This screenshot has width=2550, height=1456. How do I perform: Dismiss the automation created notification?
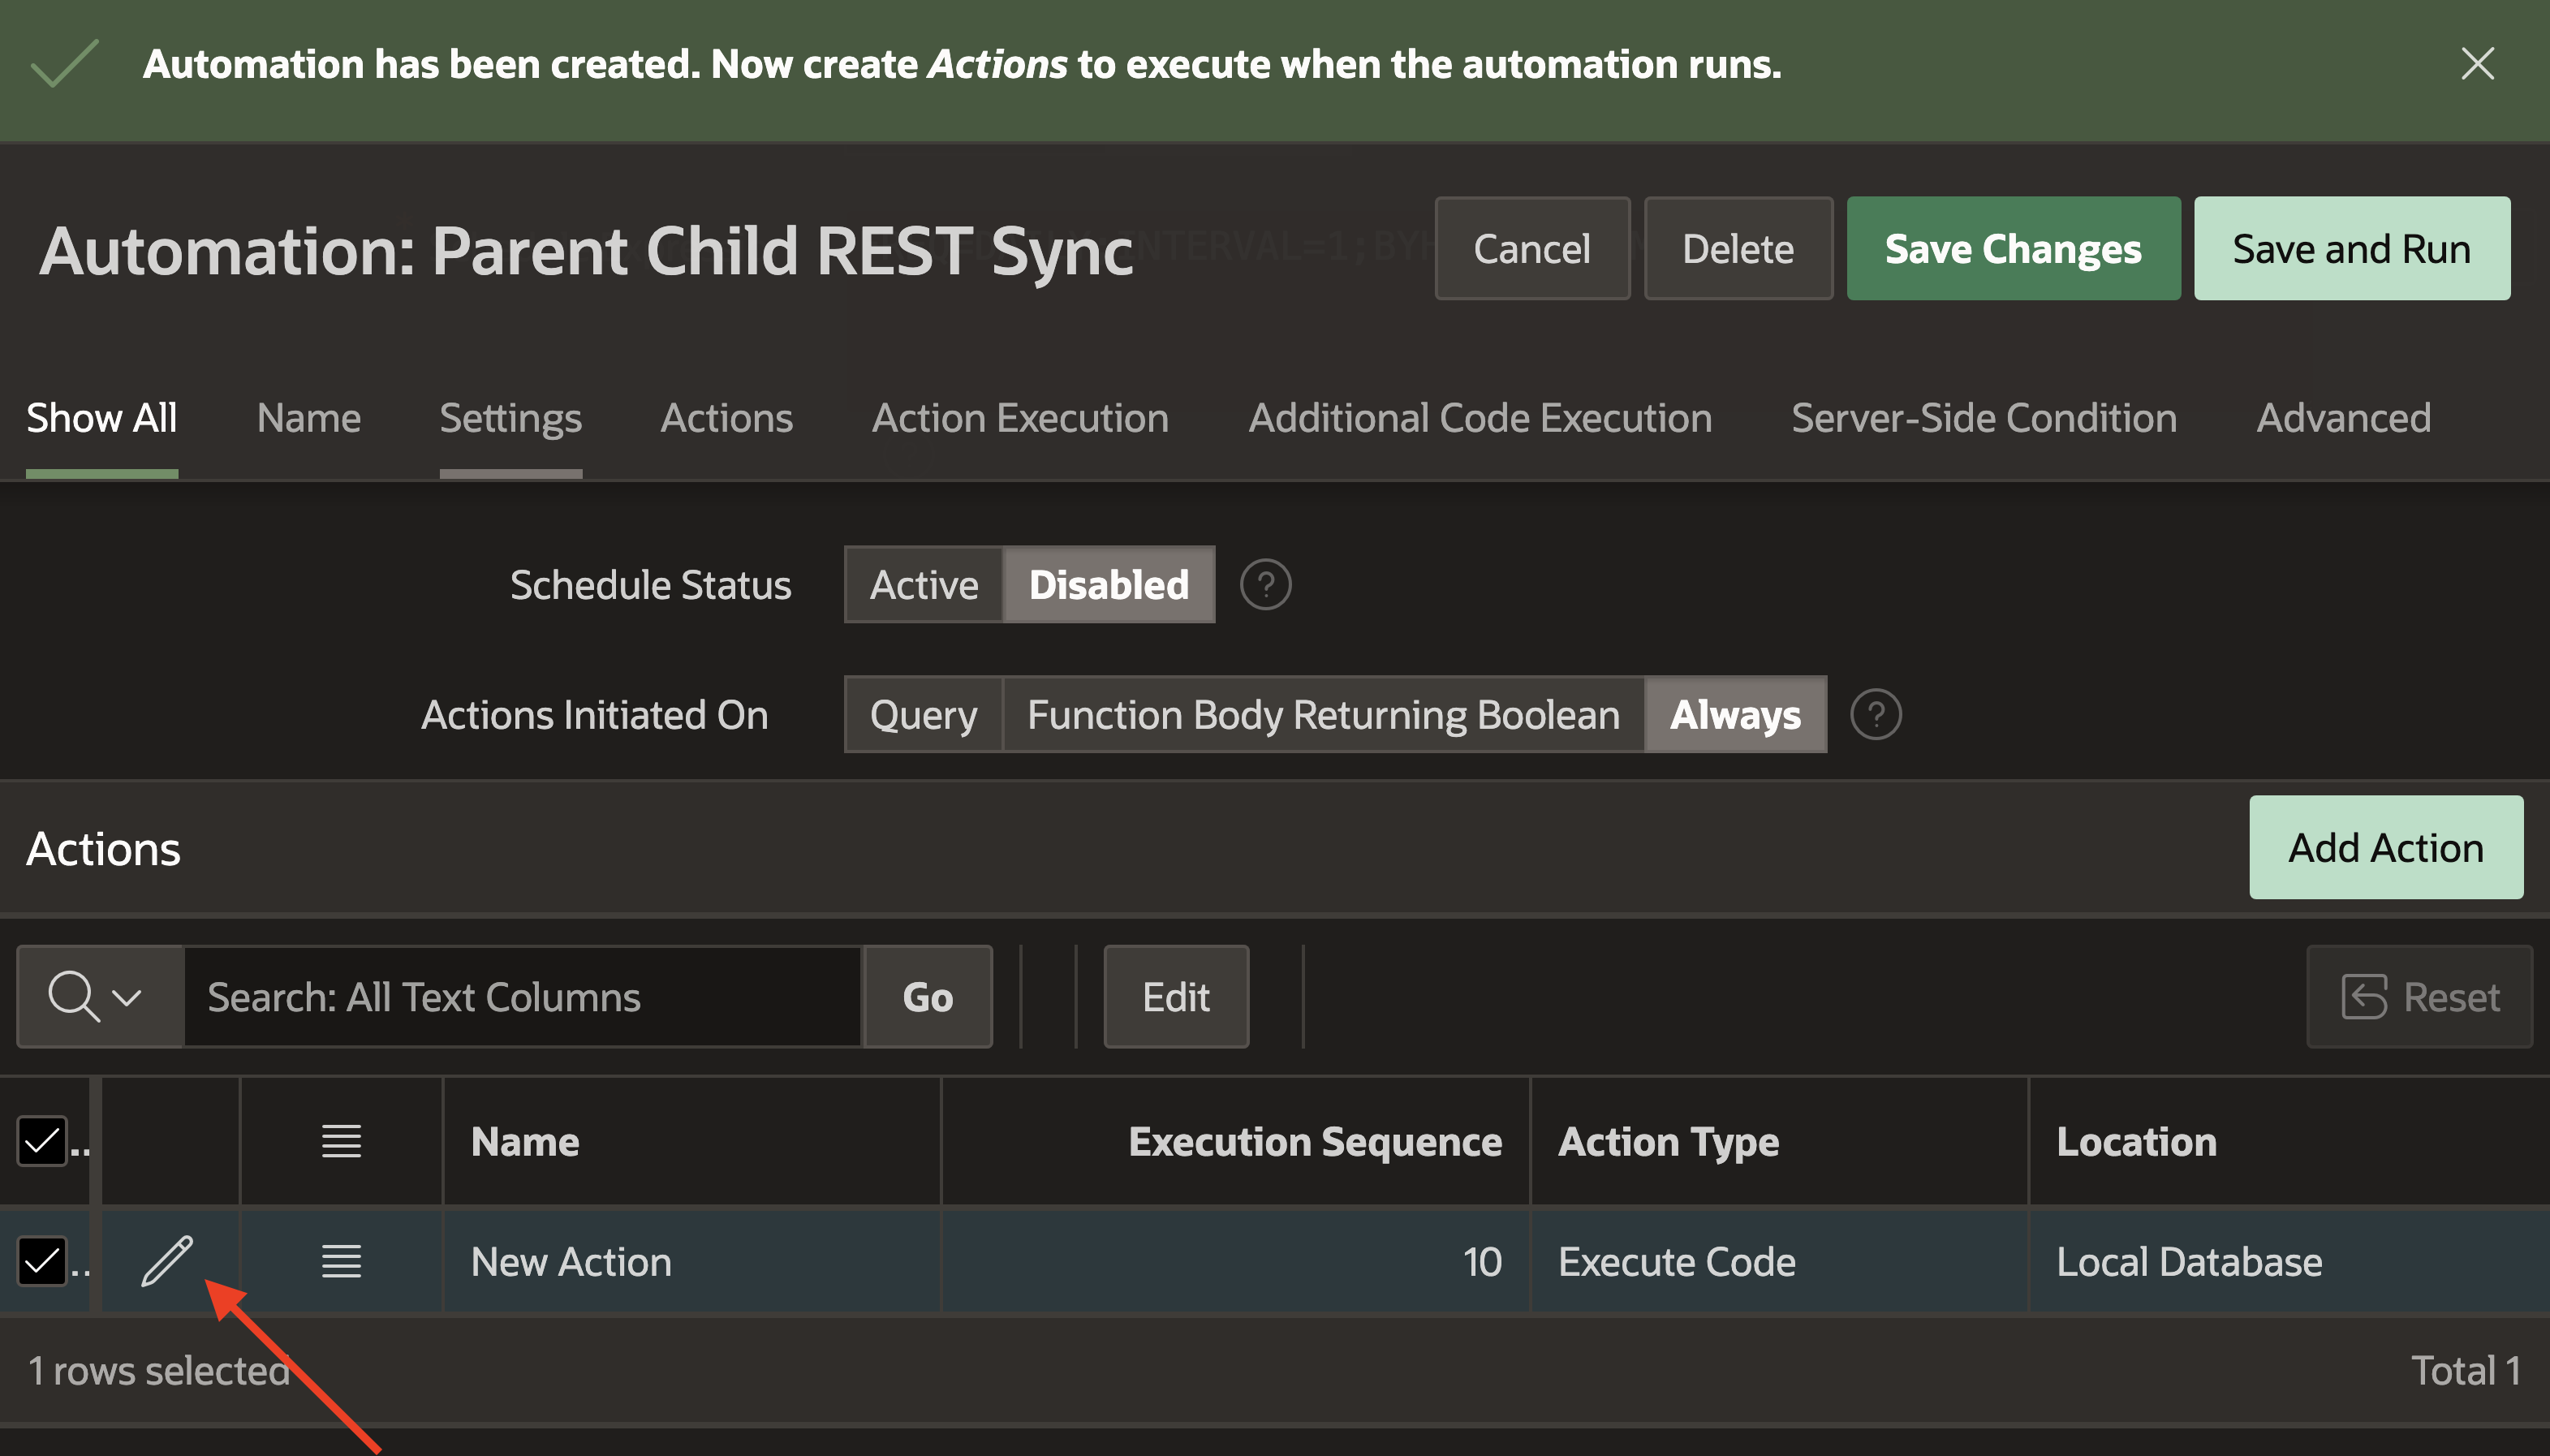[2477, 64]
